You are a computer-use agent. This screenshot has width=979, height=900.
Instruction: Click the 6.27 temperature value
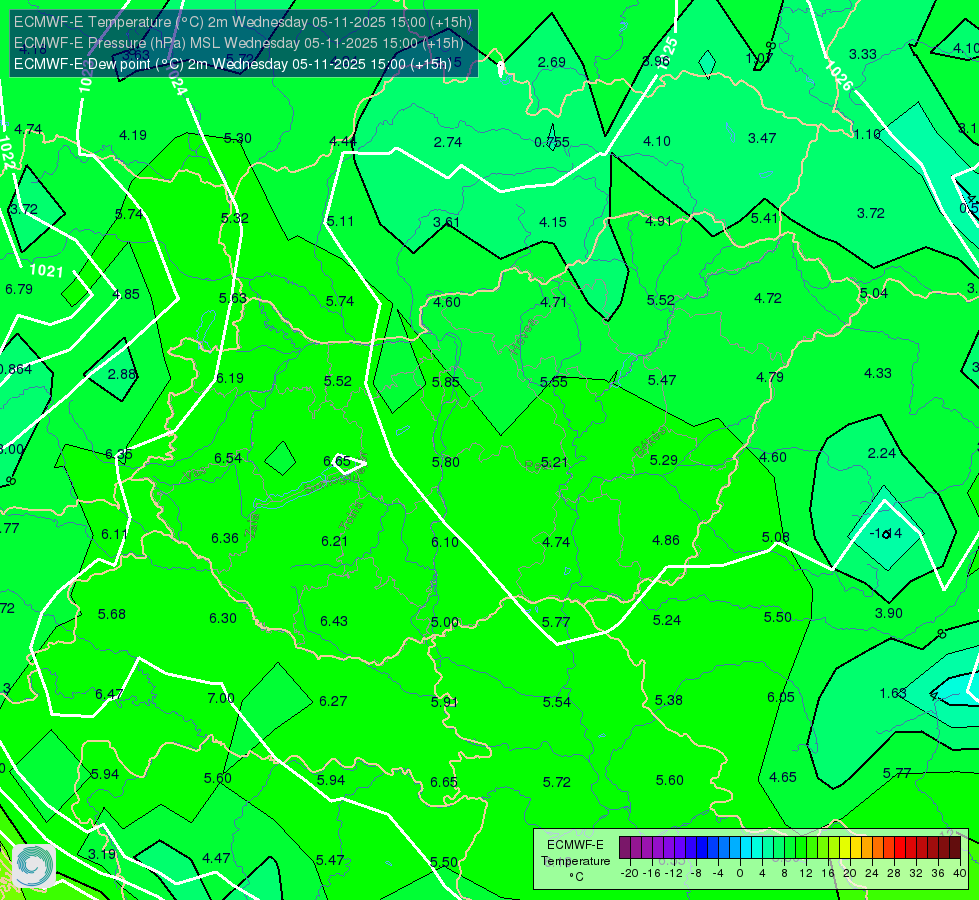pos(333,701)
